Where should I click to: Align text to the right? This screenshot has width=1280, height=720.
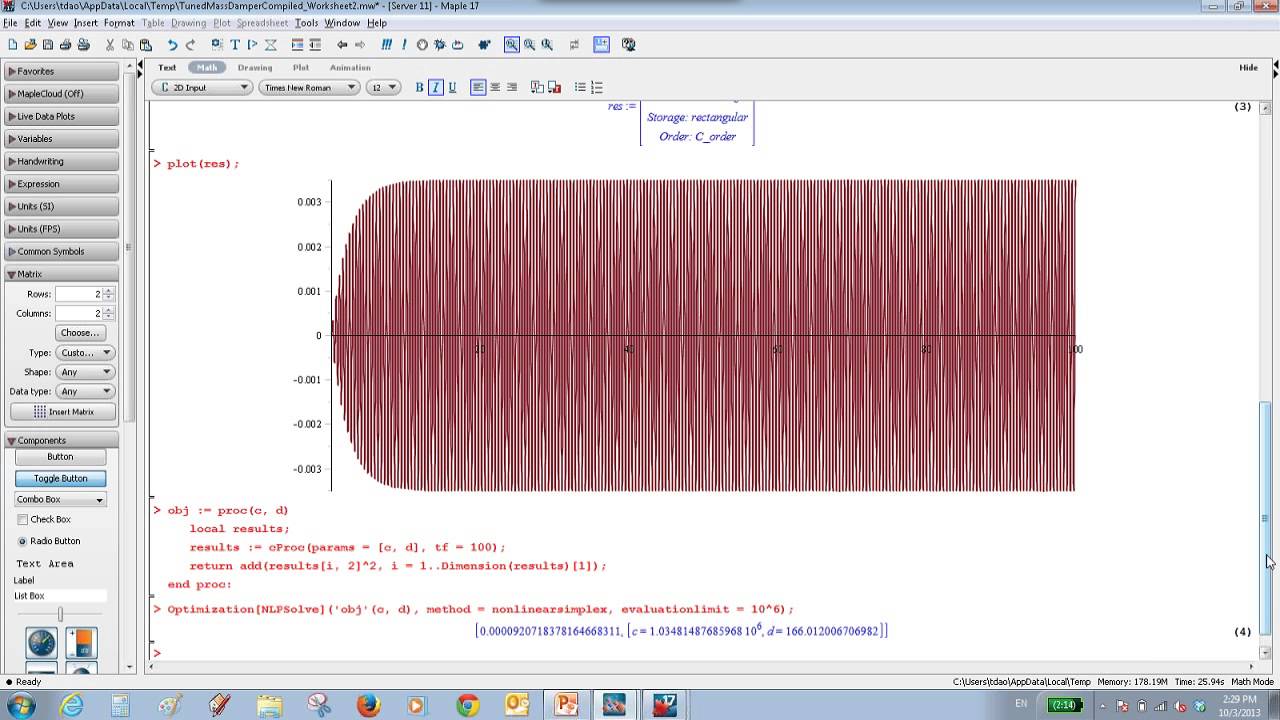coord(512,87)
